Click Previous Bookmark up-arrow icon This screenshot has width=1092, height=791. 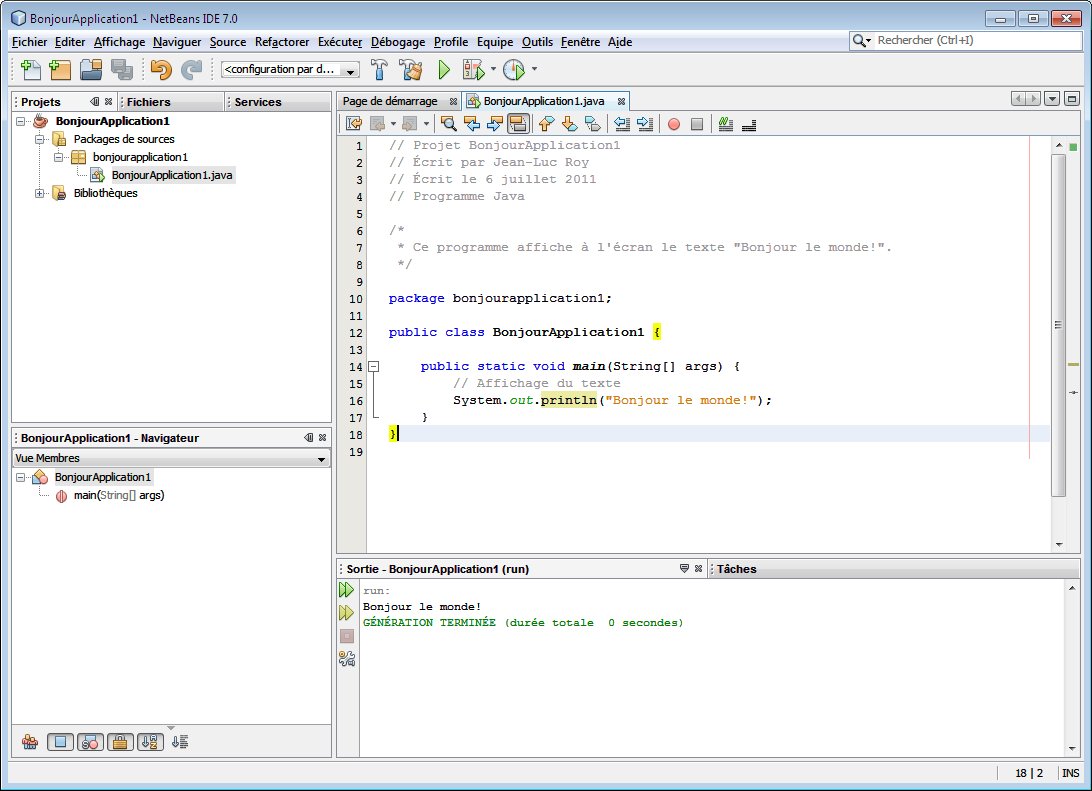547,124
